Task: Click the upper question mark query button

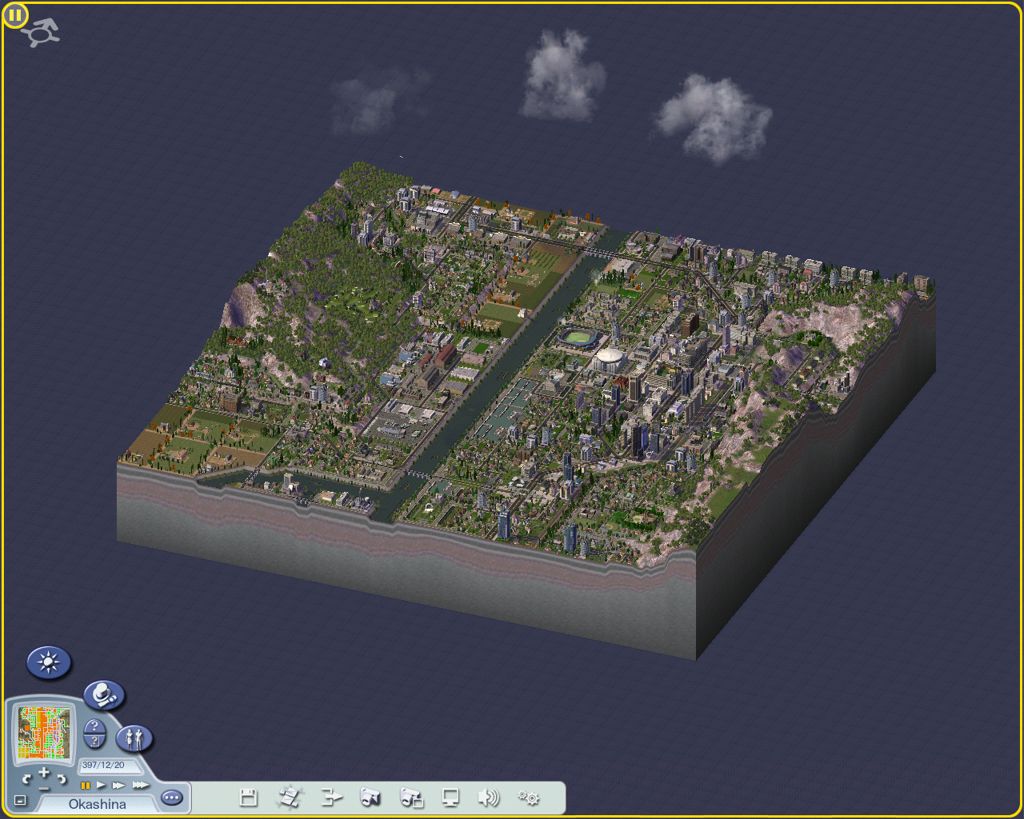Action: point(95,726)
